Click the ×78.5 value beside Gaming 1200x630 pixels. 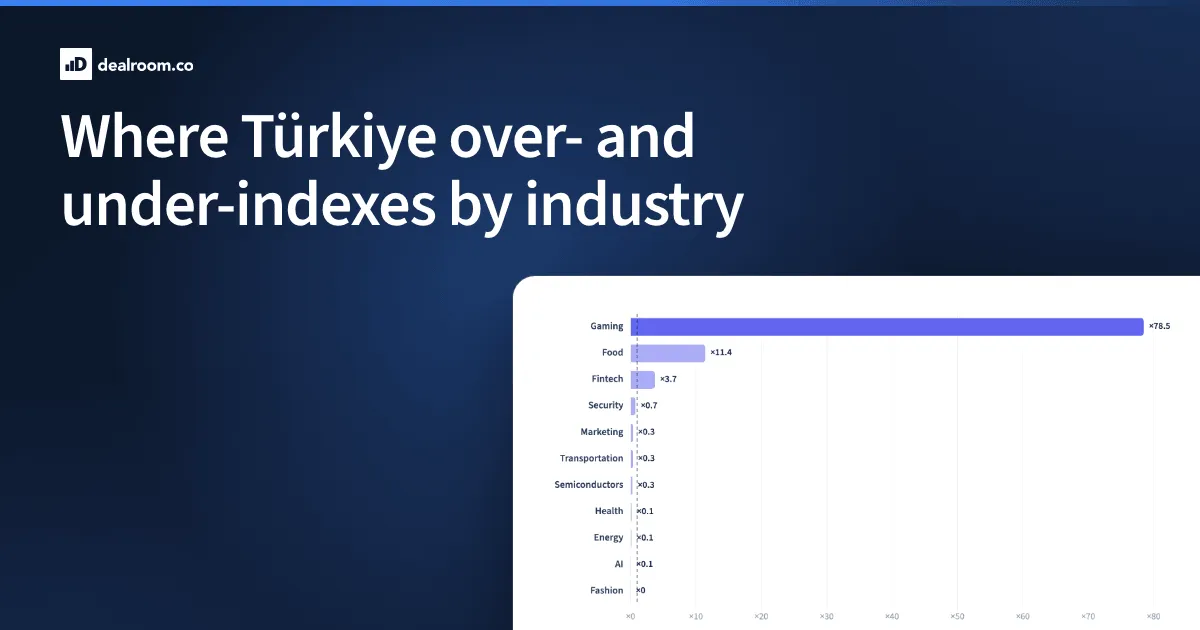(x=1159, y=326)
